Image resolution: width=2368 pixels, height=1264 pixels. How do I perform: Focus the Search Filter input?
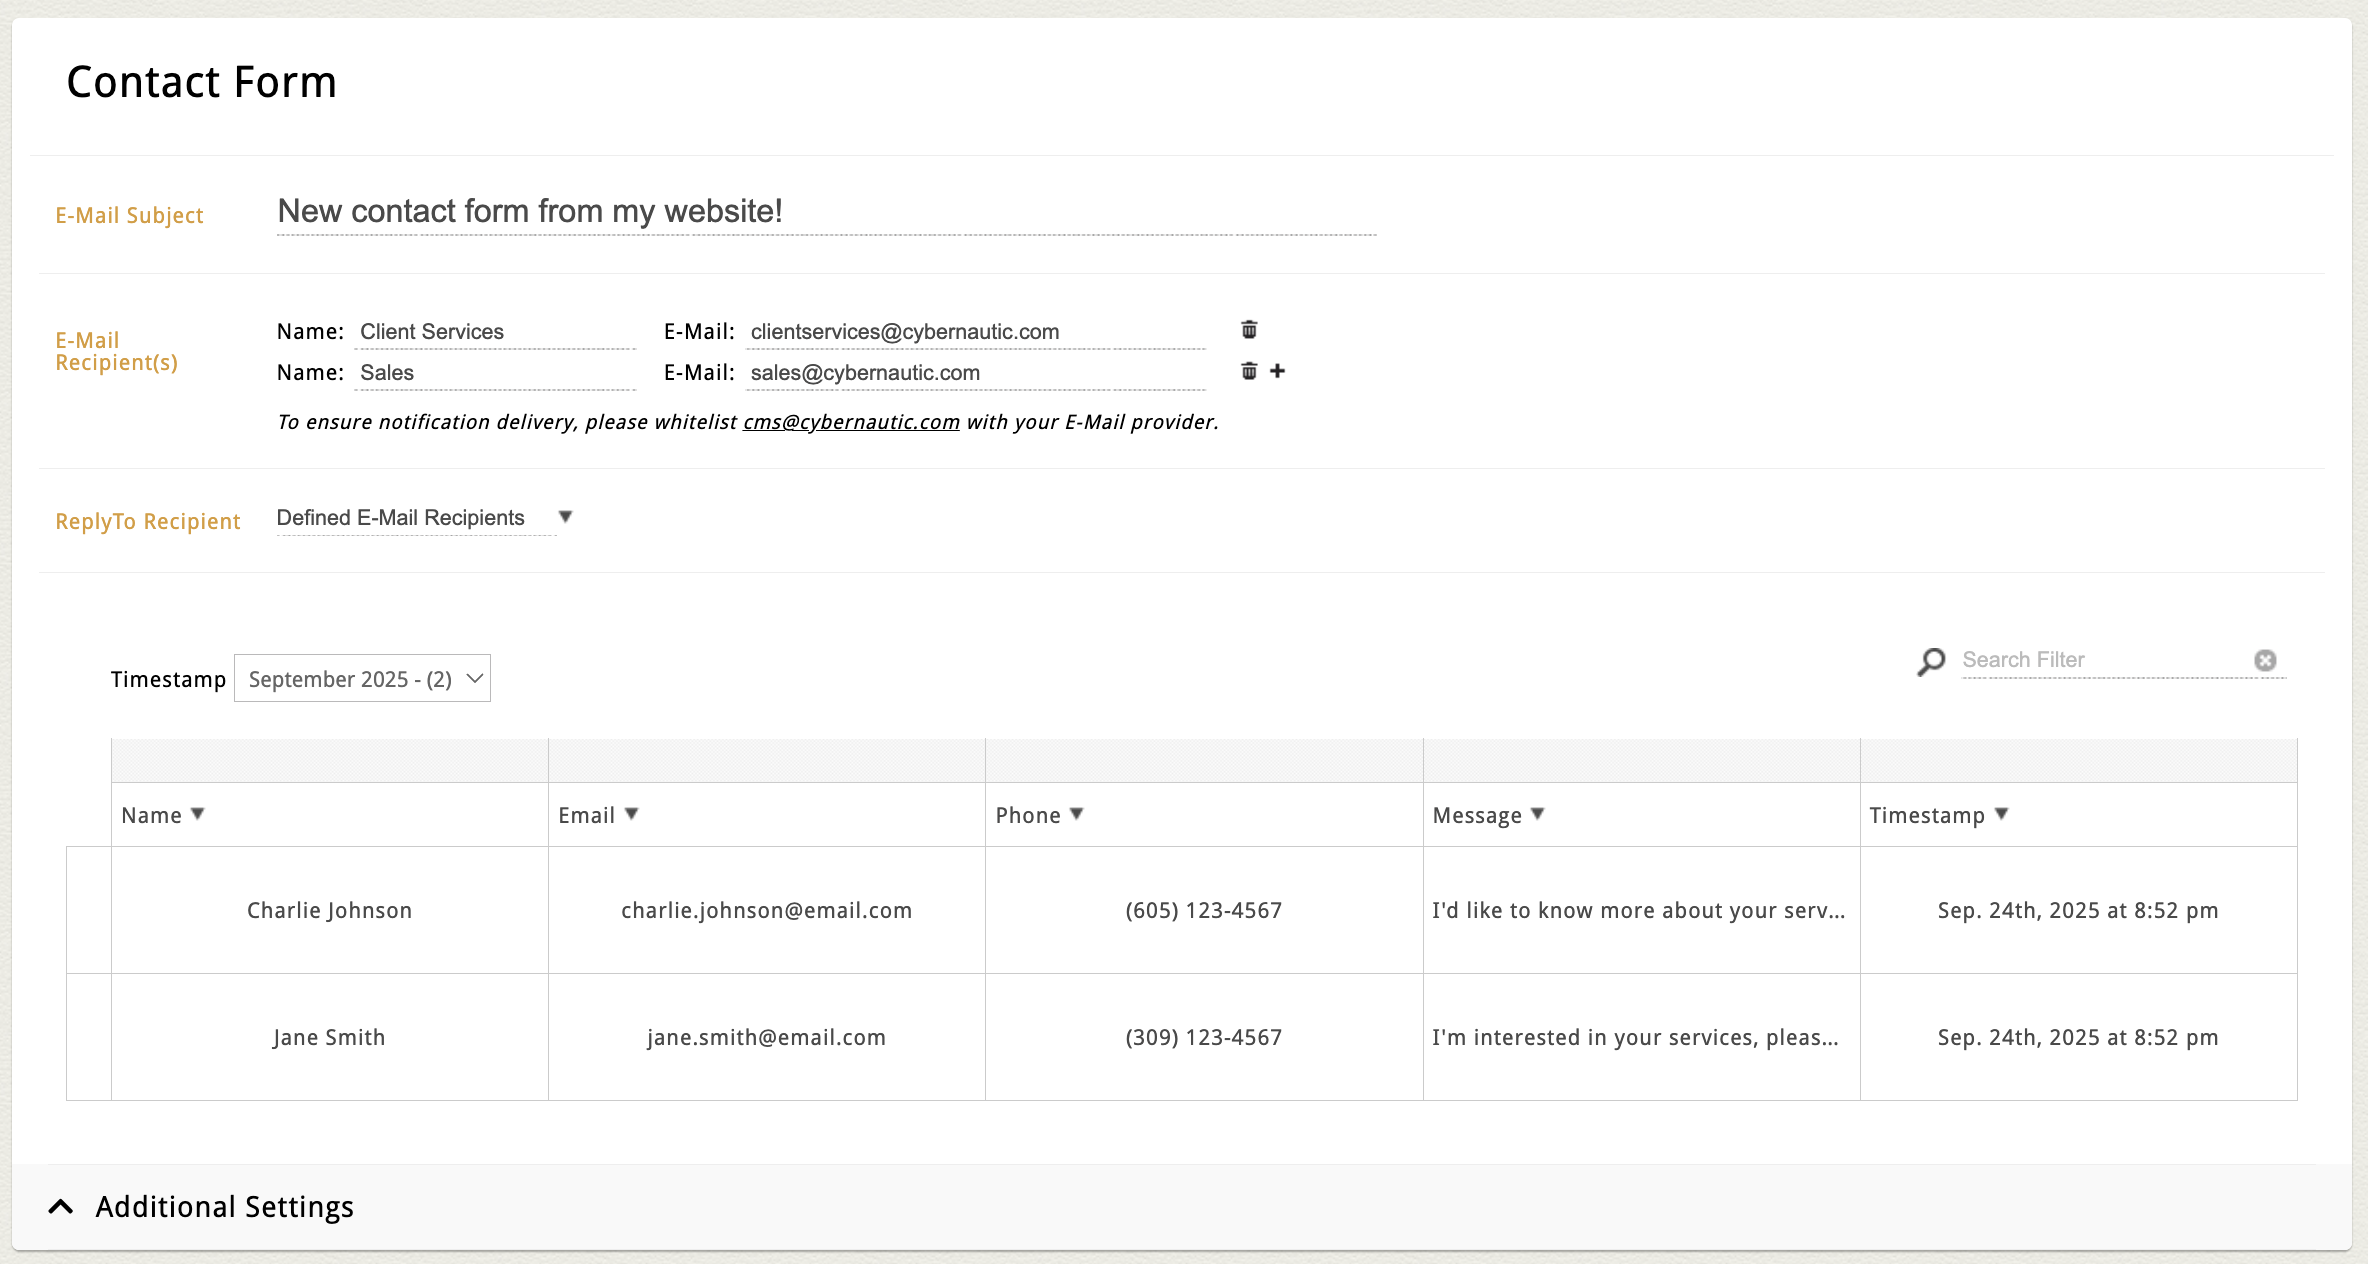click(2100, 660)
